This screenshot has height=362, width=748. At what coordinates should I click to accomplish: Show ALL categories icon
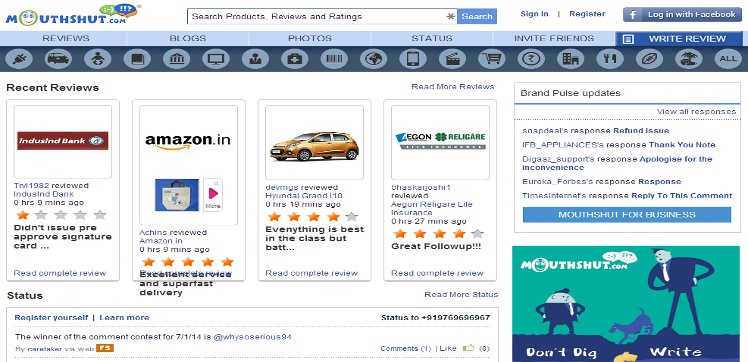(x=728, y=59)
